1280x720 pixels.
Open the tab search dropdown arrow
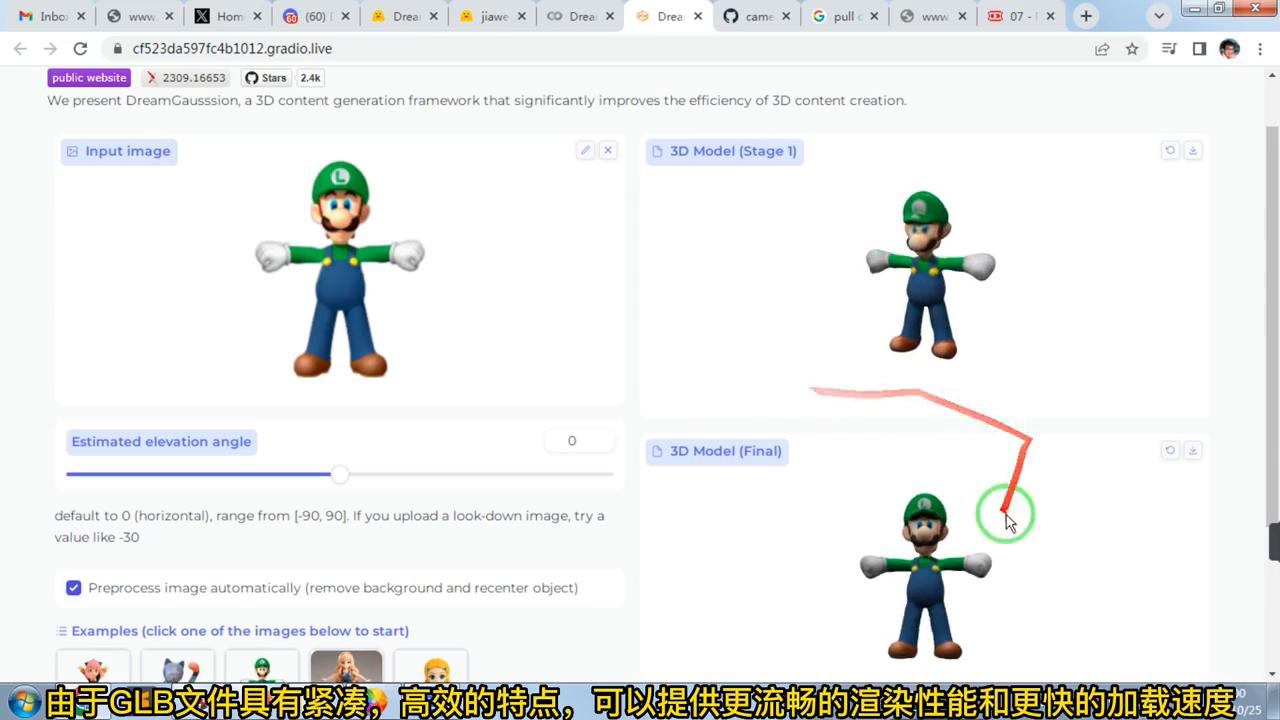pos(1159,16)
